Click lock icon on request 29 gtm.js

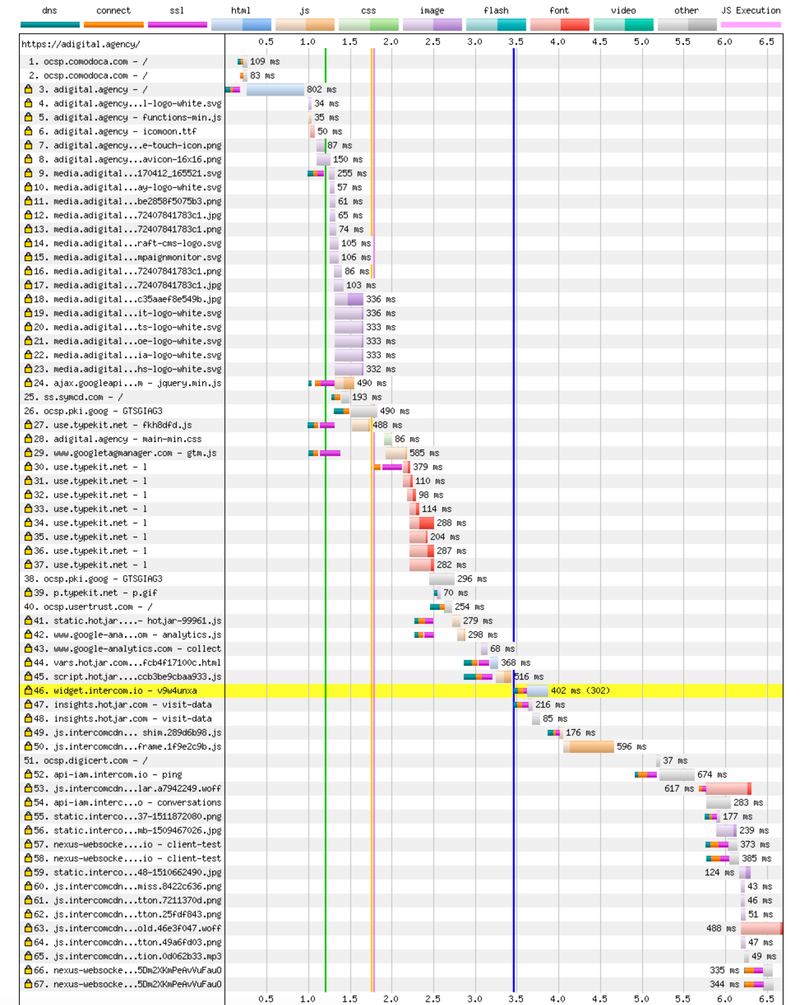point(28,453)
